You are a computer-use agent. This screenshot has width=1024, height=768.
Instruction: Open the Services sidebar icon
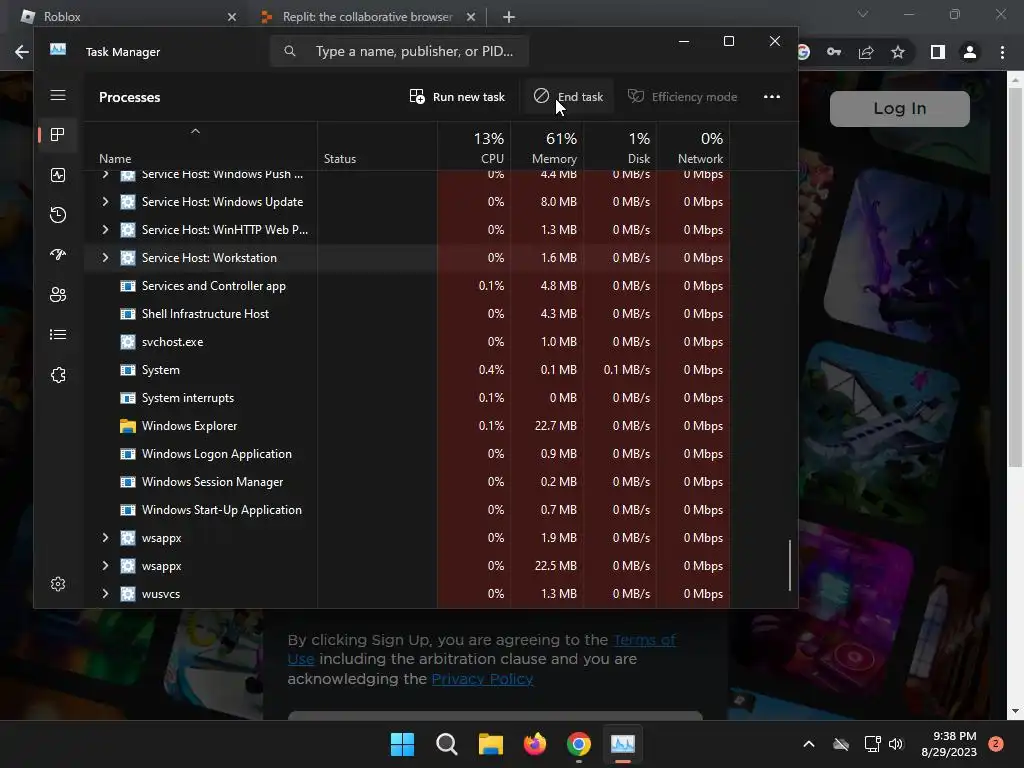58,375
